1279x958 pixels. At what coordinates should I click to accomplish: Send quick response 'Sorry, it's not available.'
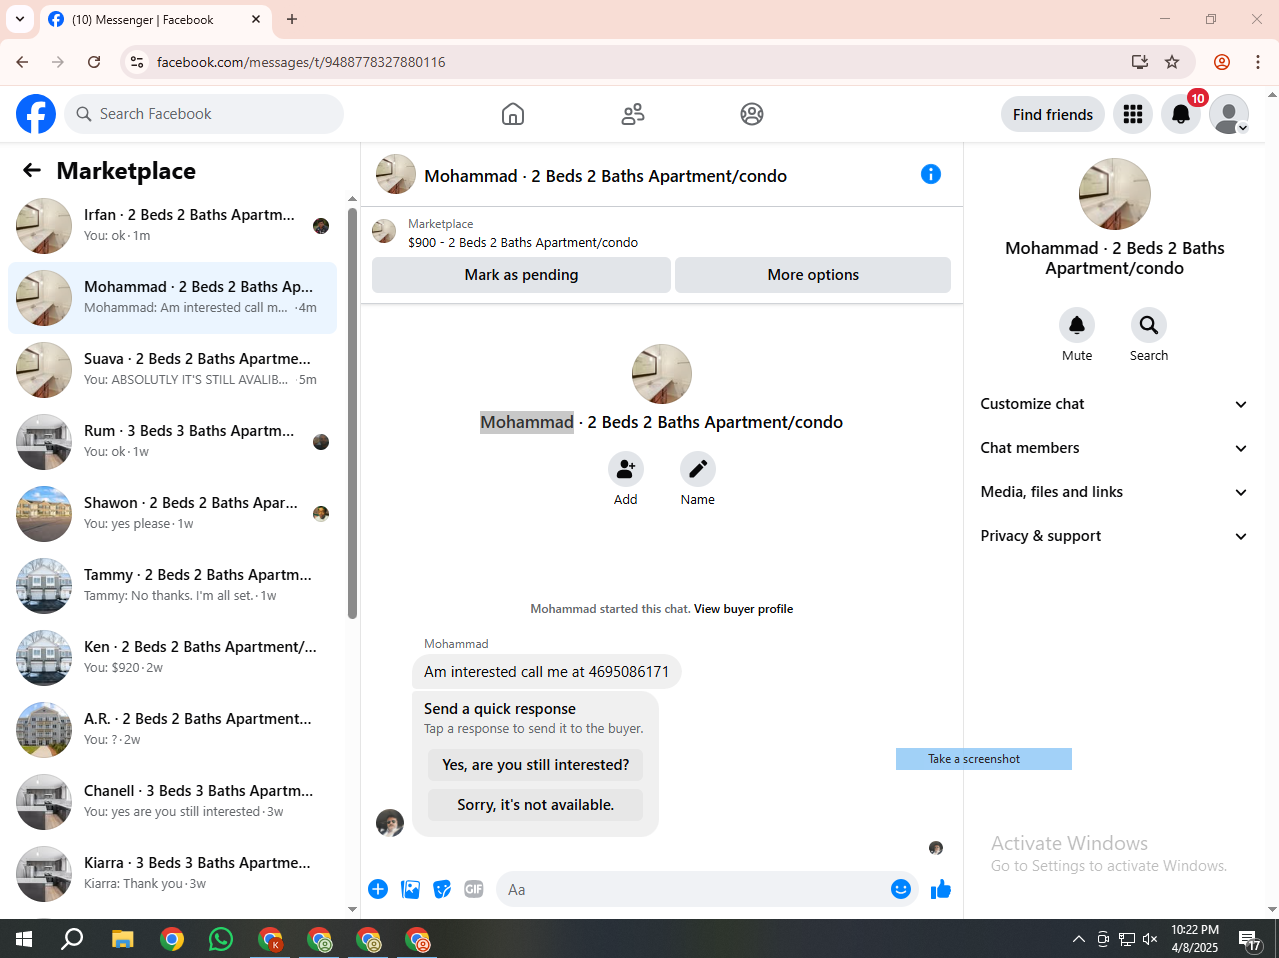[536, 805]
